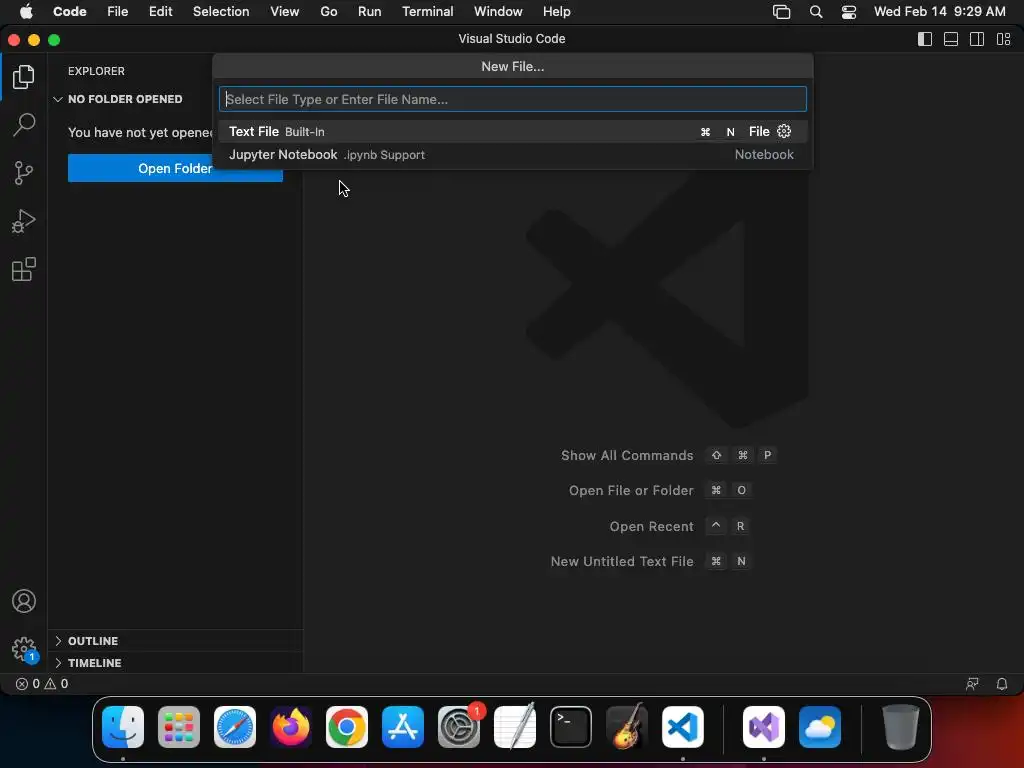
Task: Open the Source Control view
Action: [24, 173]
